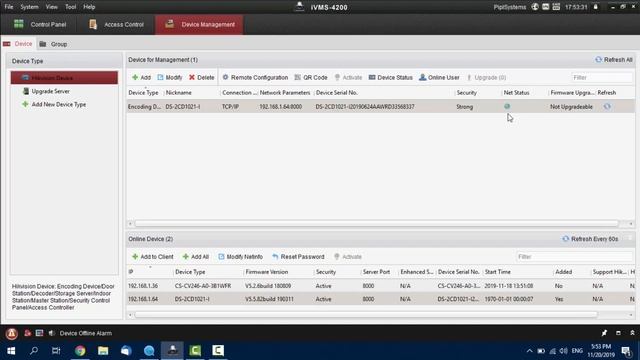Click the Activate button in the Online Device toolbar

pos(348,257)
